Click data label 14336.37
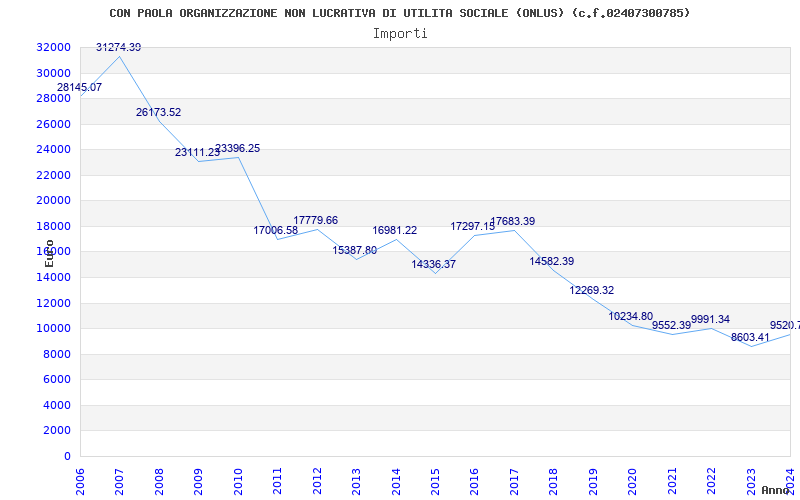The width and height of the screenshot is (800, 500). click(434, 264)
